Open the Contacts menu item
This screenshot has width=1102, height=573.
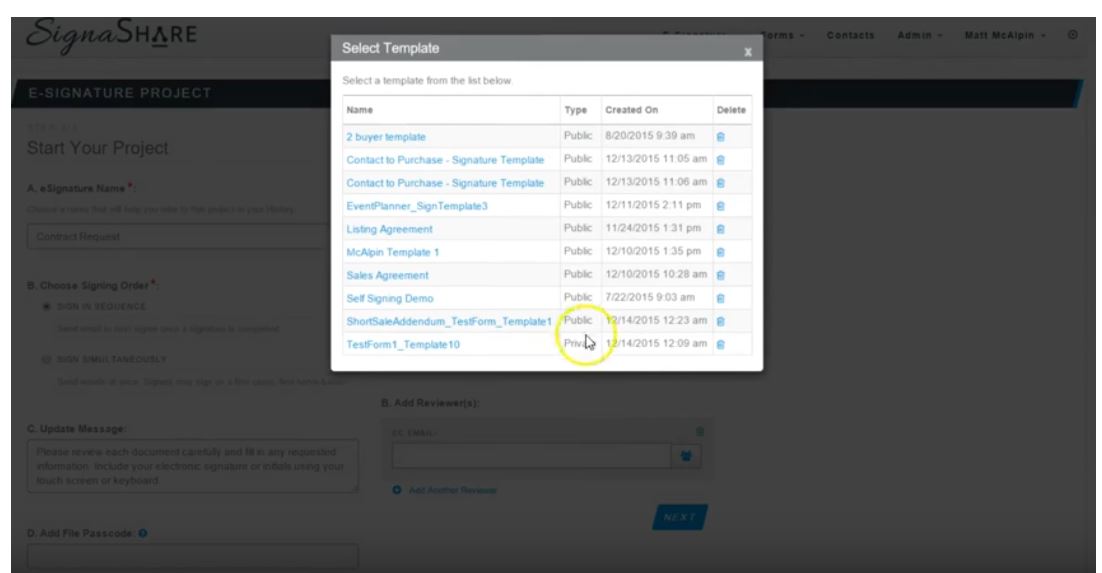tap(850, 35)
